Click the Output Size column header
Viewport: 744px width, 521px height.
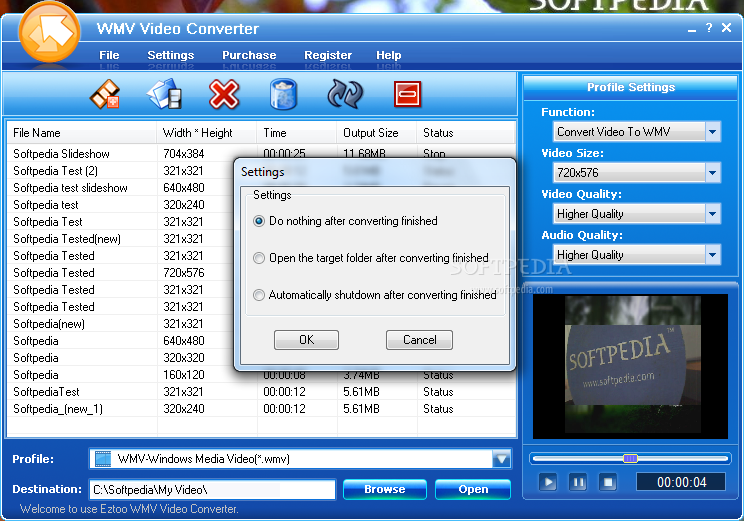[377, 133]
